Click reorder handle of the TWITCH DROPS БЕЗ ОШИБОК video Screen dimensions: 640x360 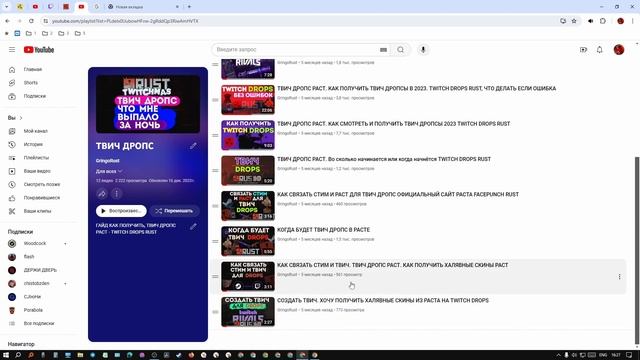coord(215,100)
